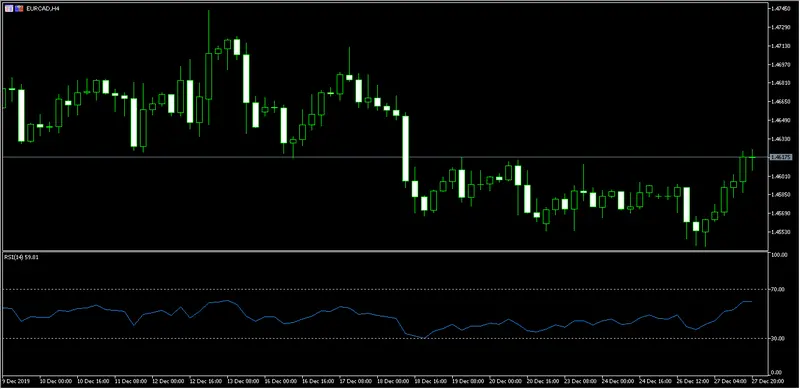
Task: Click the 13 Dec 08:00 time axis label
Action: point(242,381)
